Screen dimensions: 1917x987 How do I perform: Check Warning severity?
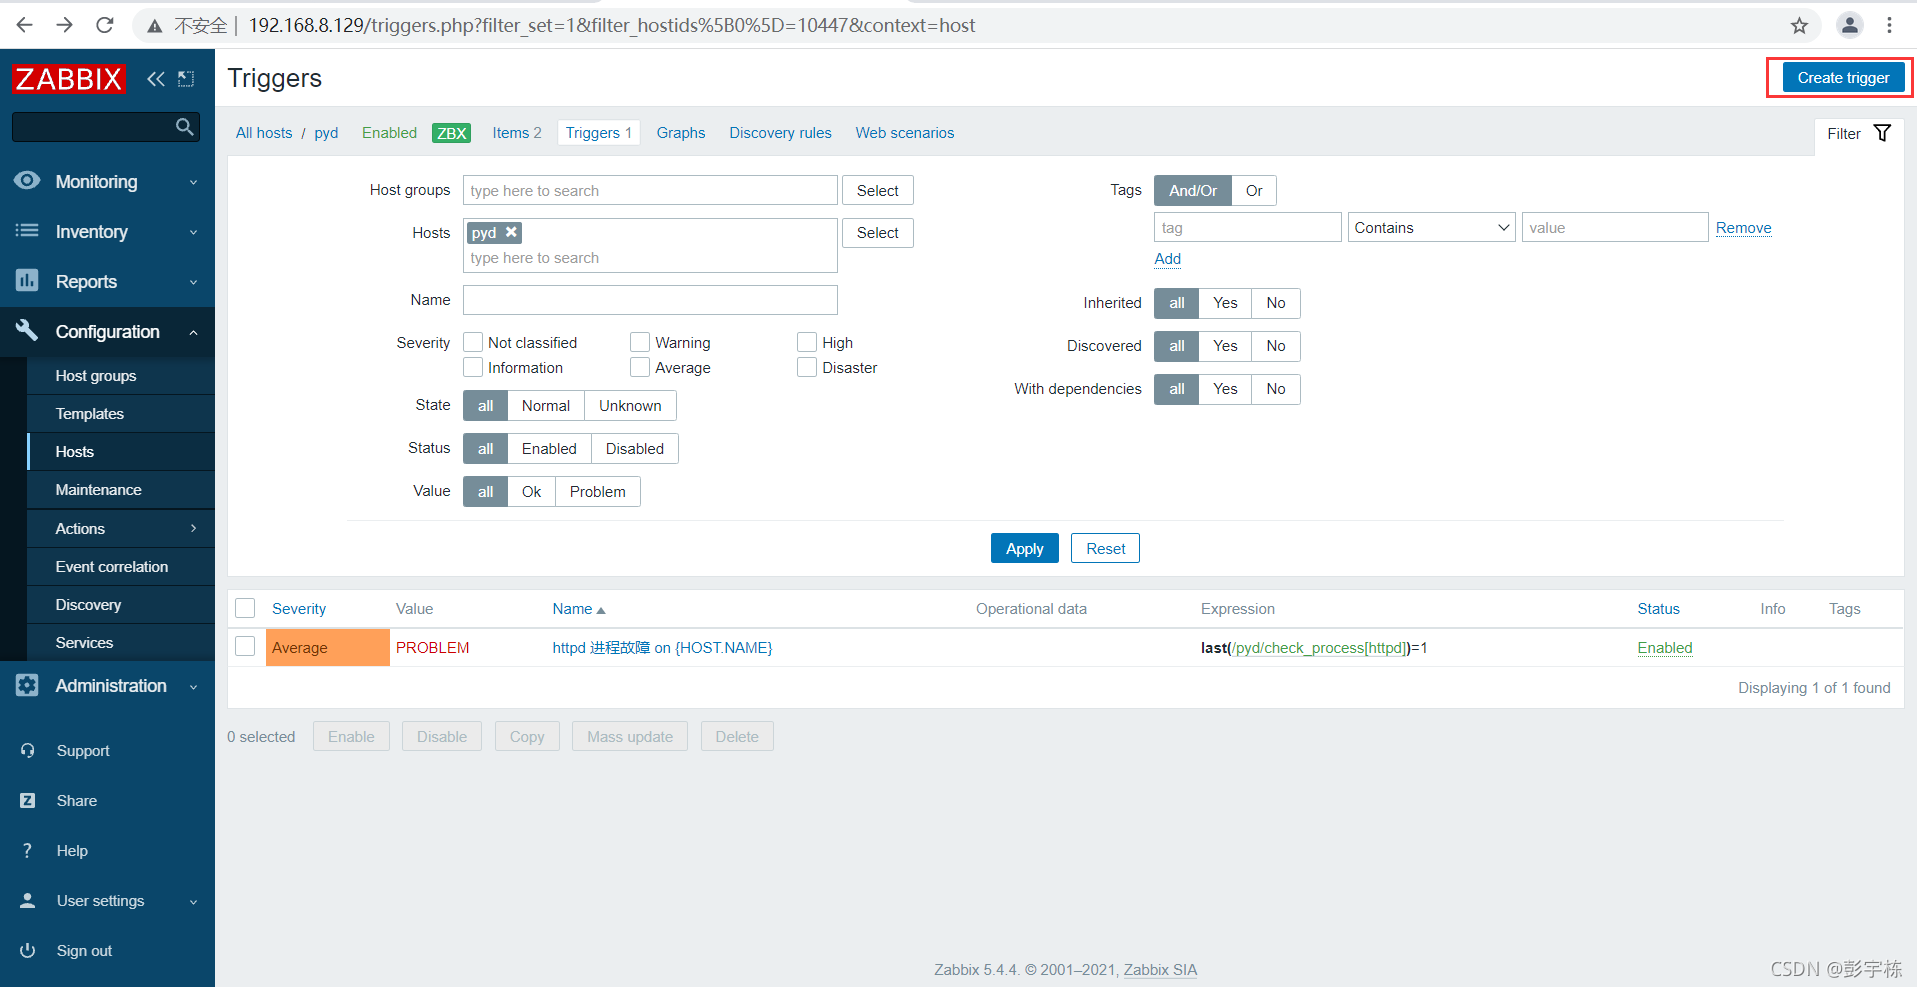click(x=640, y=342)
